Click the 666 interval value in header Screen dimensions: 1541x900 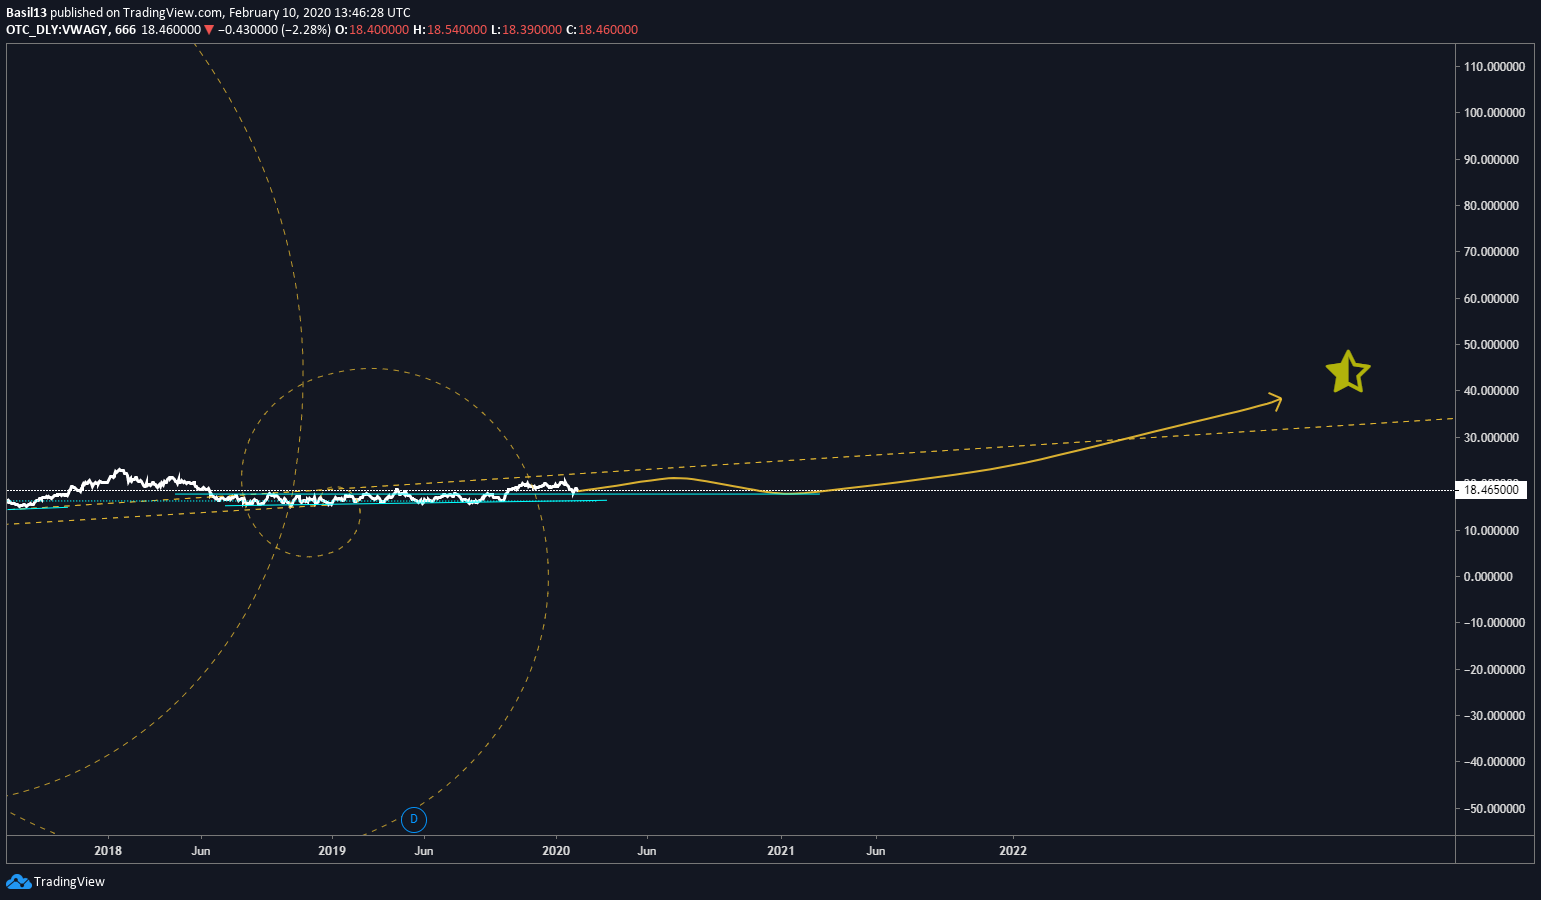125,30
